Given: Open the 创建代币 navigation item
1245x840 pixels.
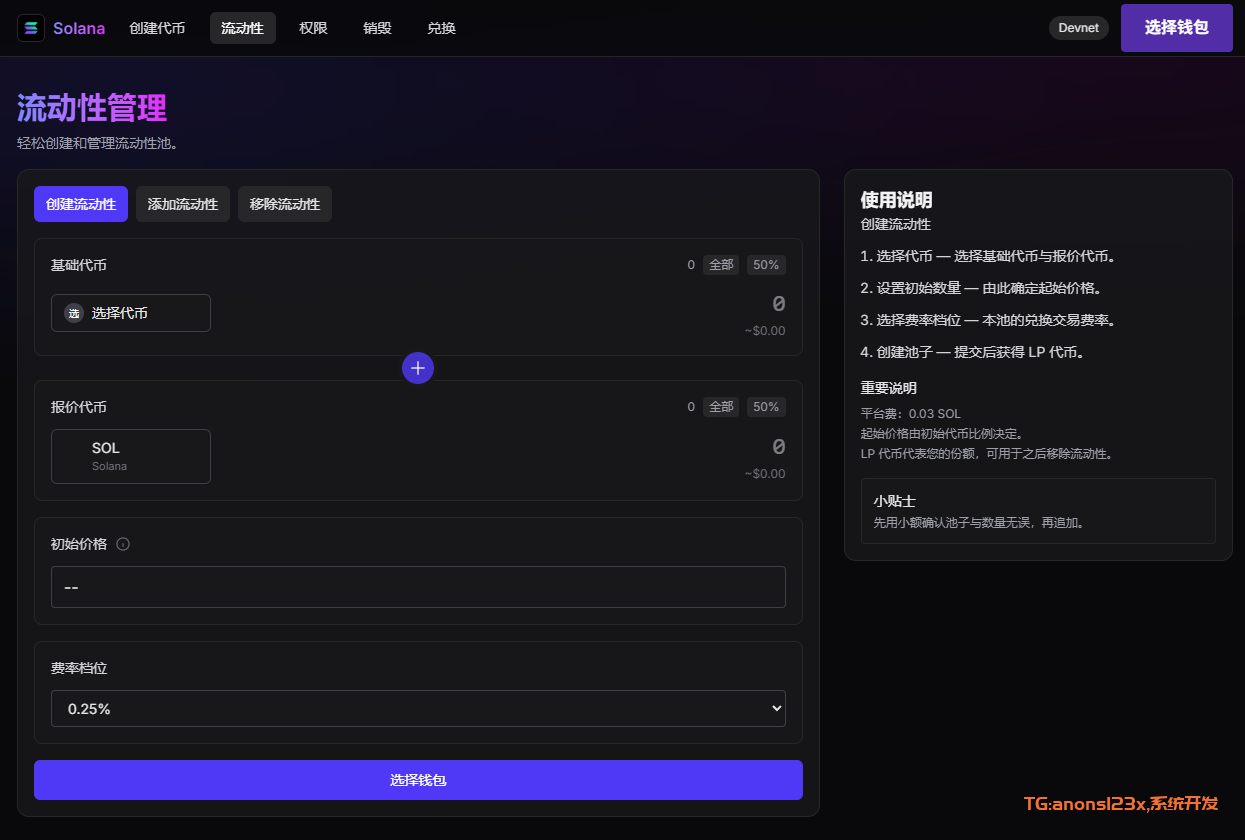Looking at the screenshot, I should point(157,28).
